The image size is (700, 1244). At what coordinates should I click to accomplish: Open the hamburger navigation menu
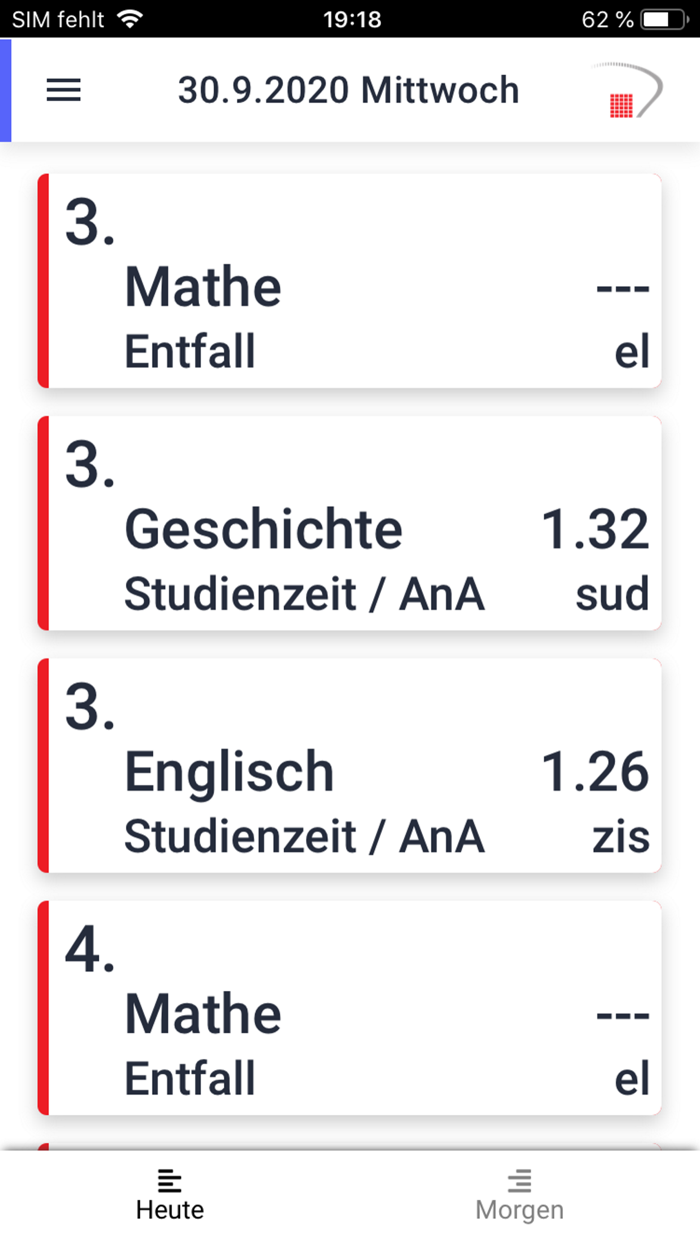(x=63, y=90)
